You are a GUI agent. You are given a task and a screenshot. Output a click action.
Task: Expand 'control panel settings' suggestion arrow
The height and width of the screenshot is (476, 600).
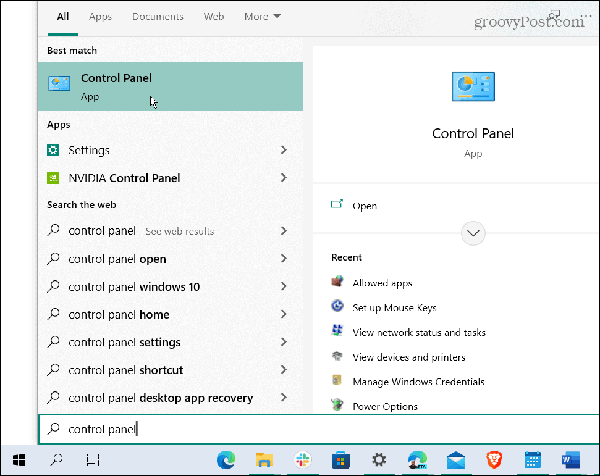284,342
